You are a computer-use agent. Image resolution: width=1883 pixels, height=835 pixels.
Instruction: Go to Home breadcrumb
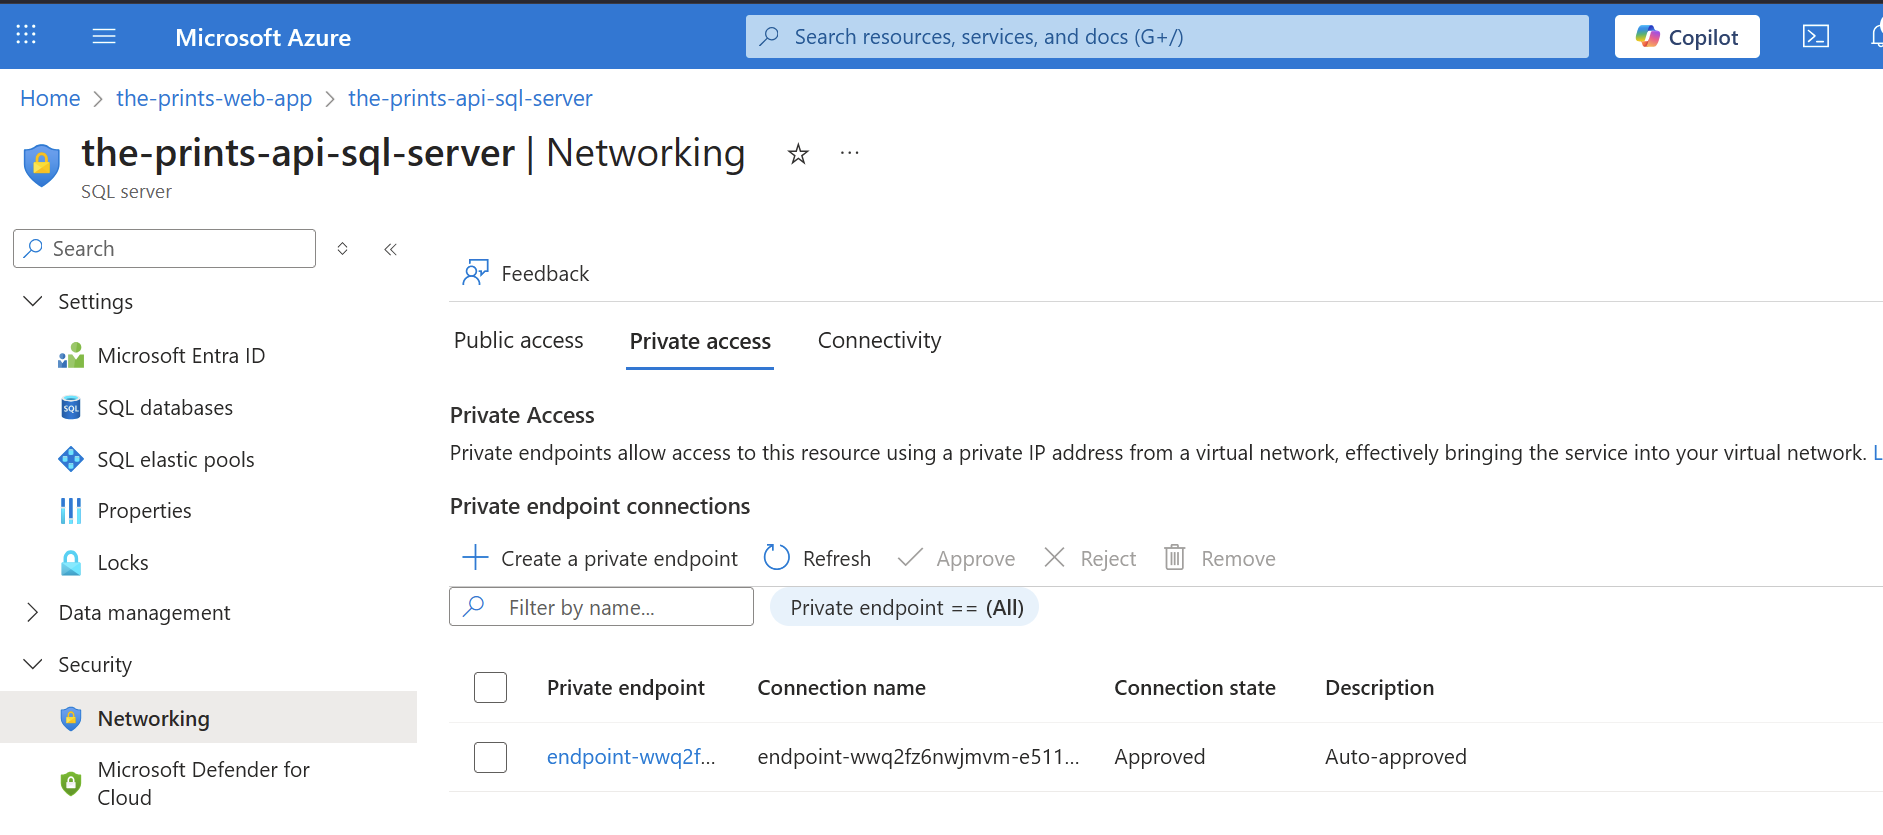(50, 98)
